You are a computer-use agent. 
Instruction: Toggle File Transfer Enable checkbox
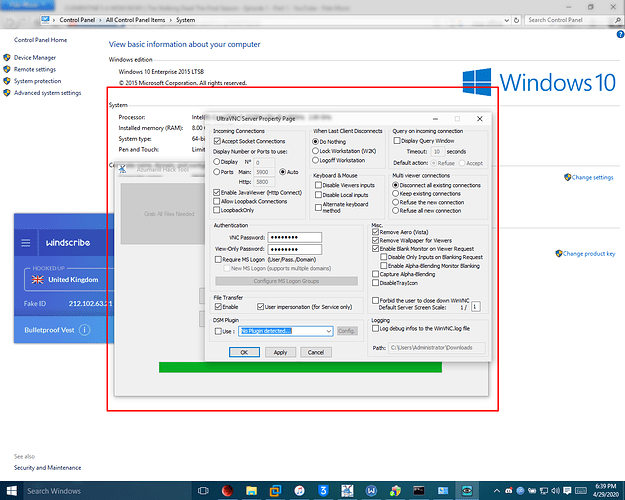(218, 307)
